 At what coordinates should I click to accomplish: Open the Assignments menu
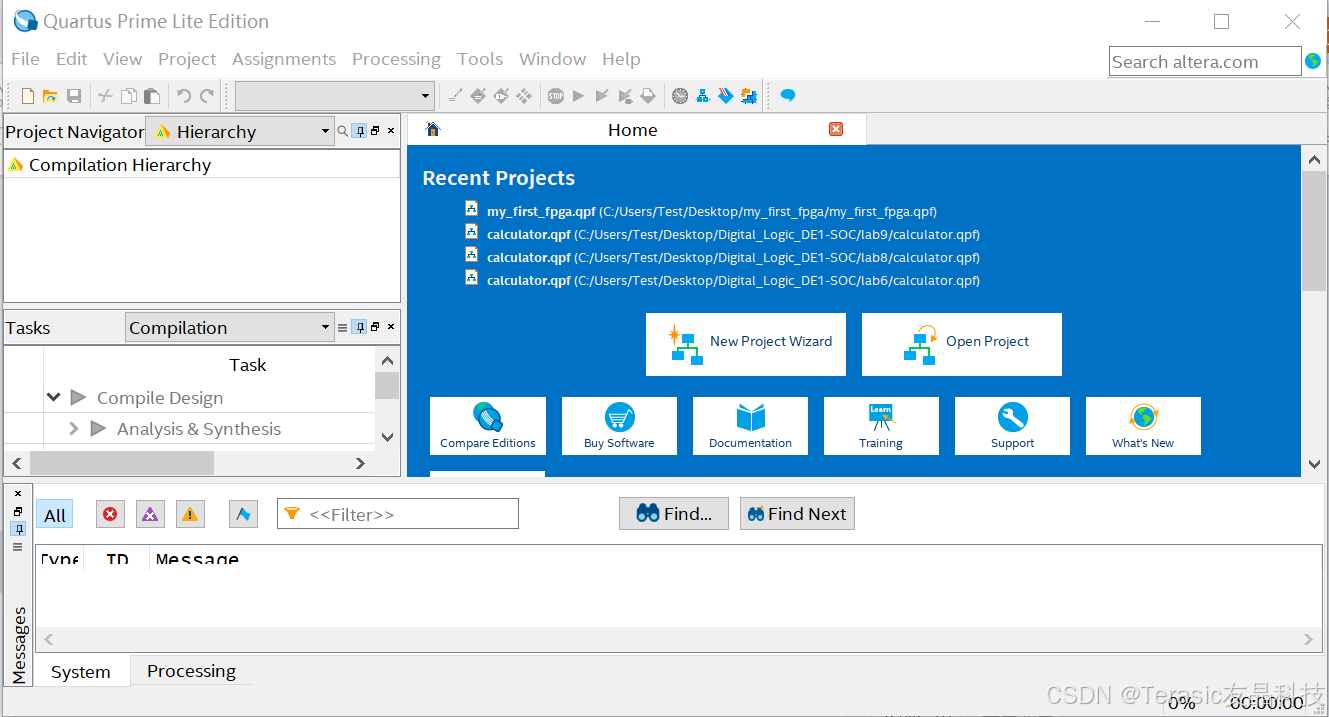click(x=284, y=59)
